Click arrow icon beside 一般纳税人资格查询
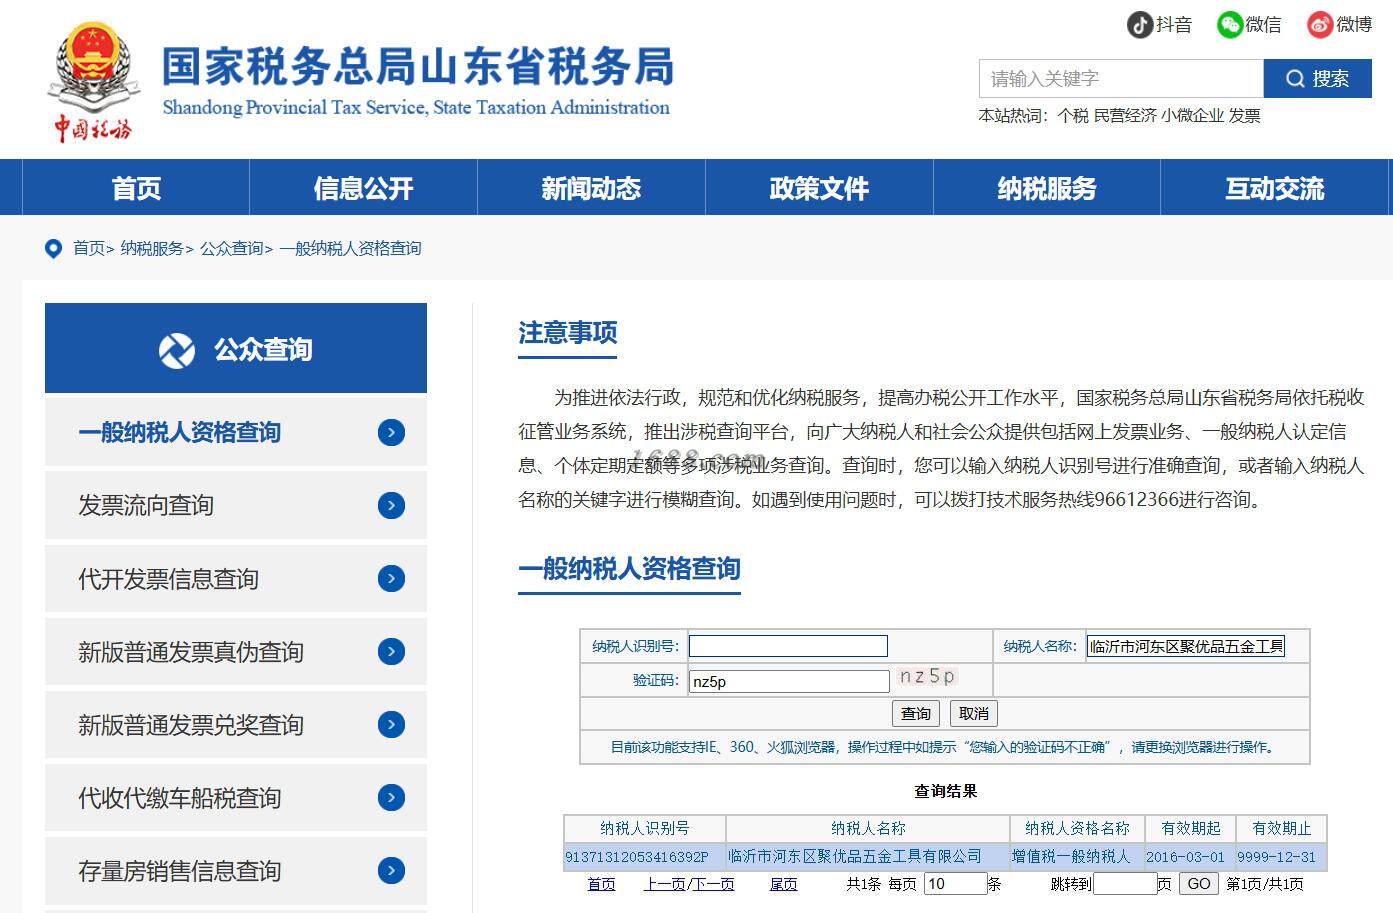 (392, 432)
